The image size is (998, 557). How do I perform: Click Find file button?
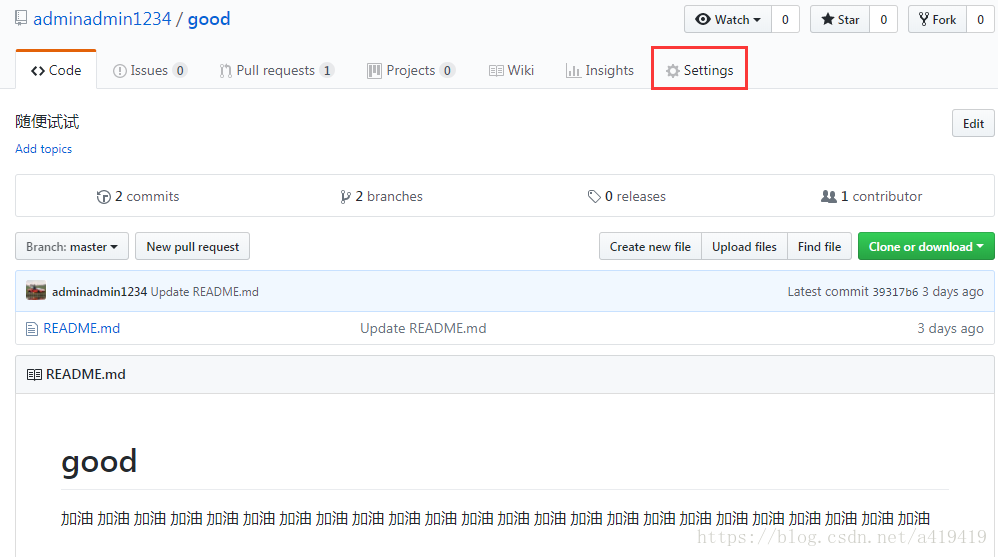819,246
